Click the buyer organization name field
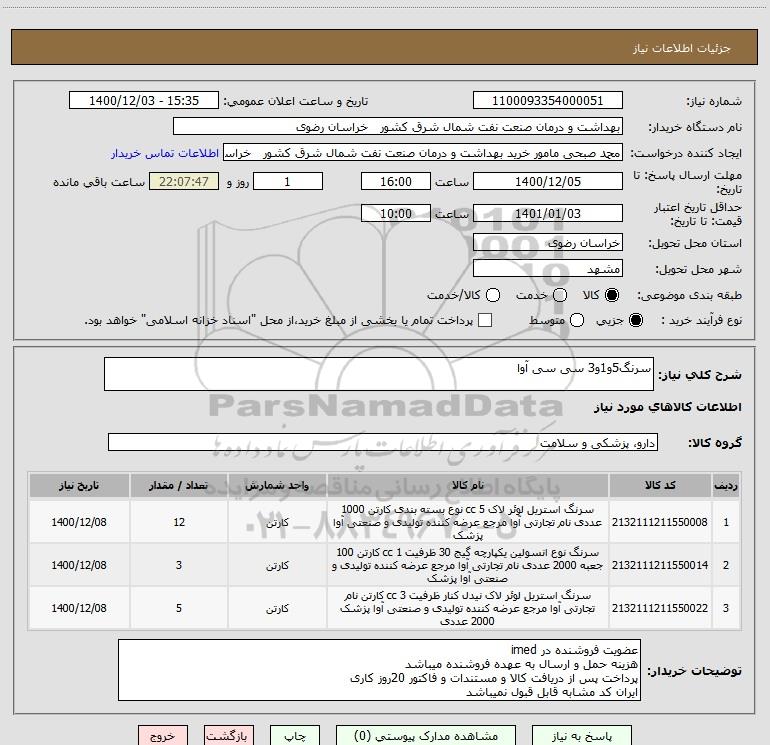770x745 pixels. pos(398,127)
